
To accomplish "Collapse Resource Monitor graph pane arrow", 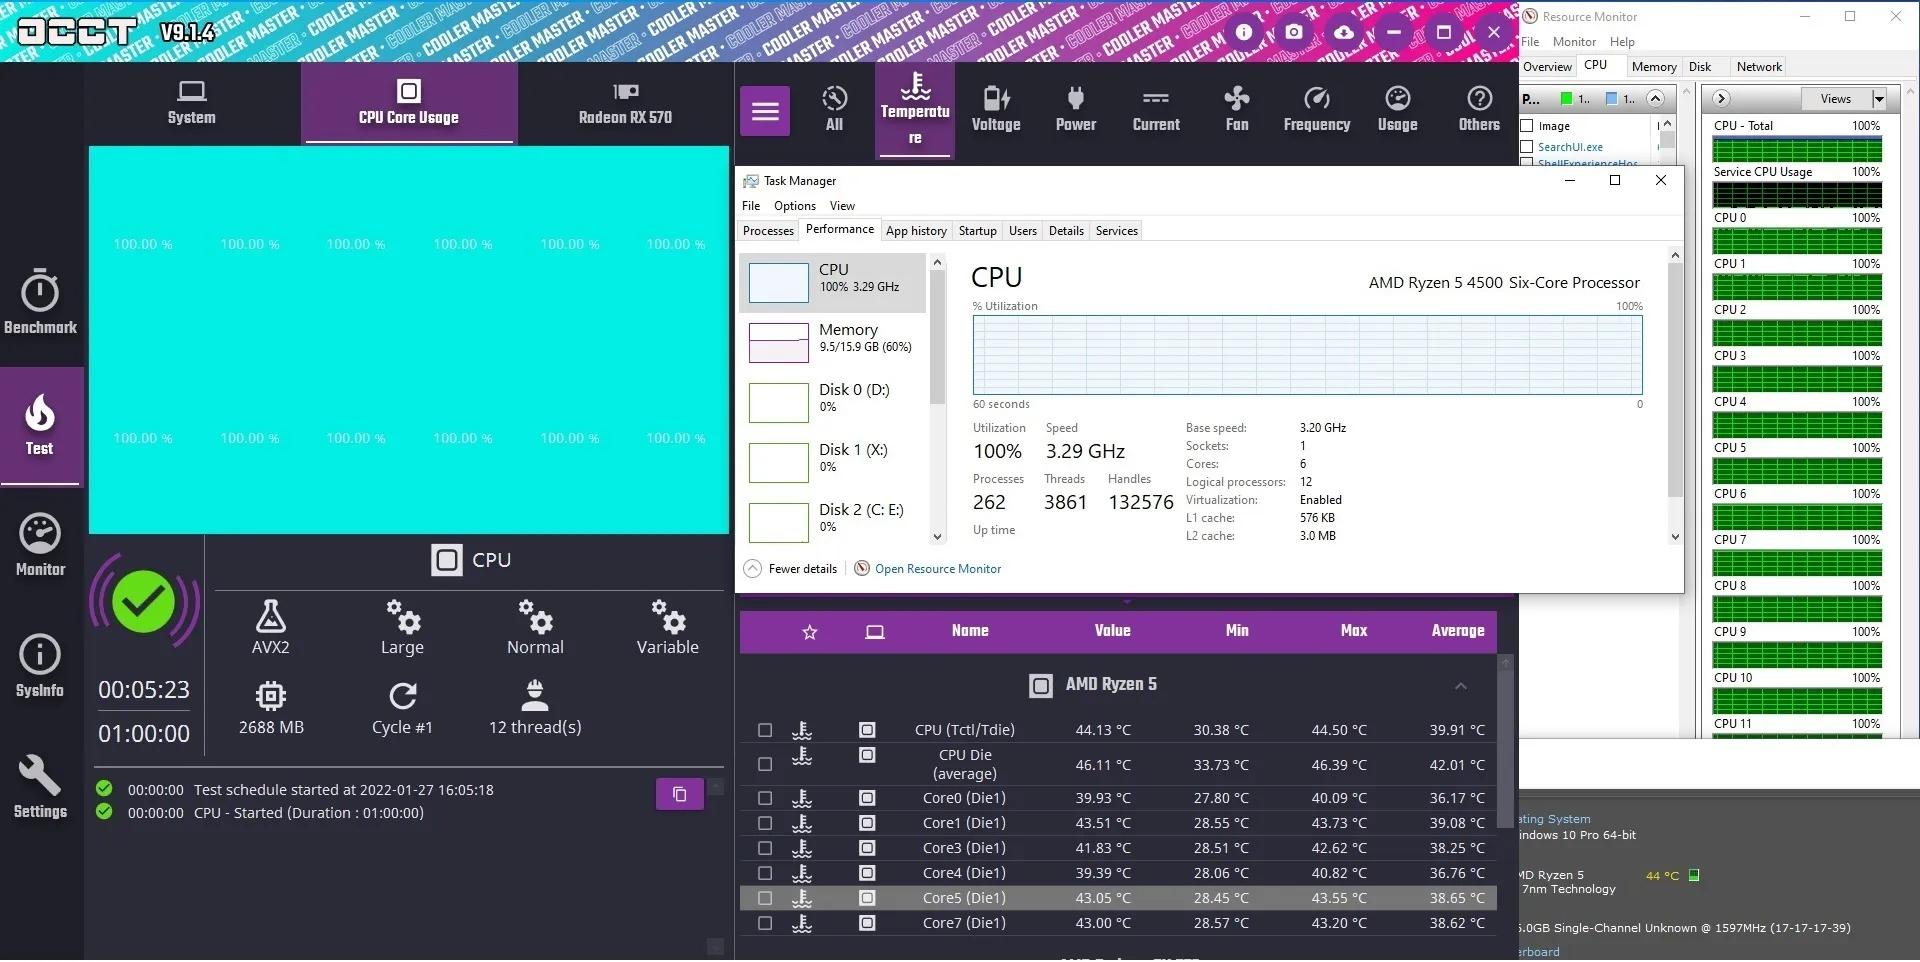I will click(1721, 99).
